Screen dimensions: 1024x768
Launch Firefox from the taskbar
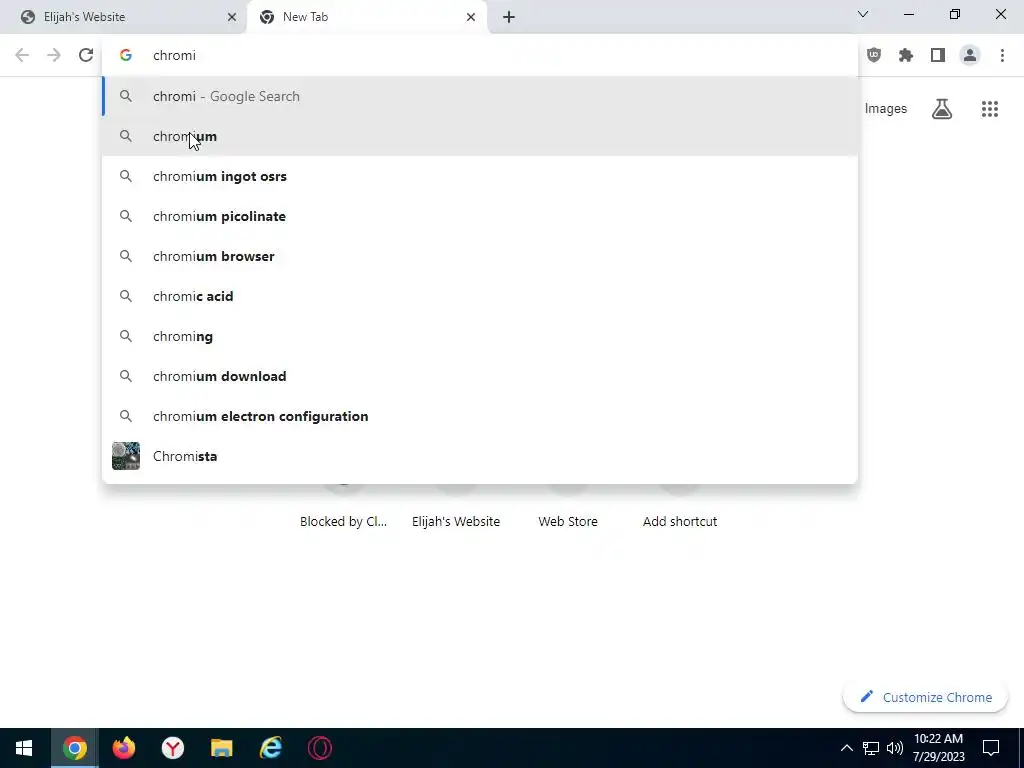tap(123, 748)
